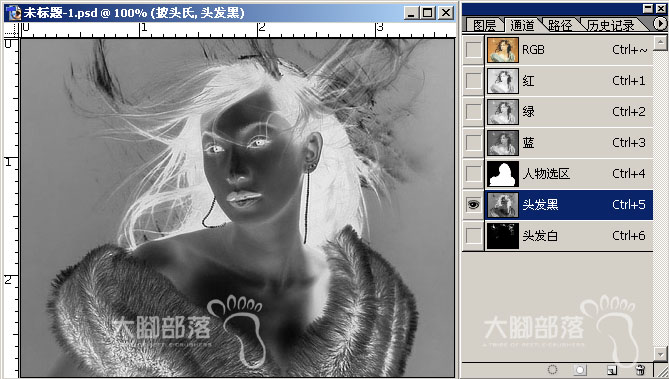Show the 头发白 channel with its eye box
The image size is (669, 379).
[473, 236]
